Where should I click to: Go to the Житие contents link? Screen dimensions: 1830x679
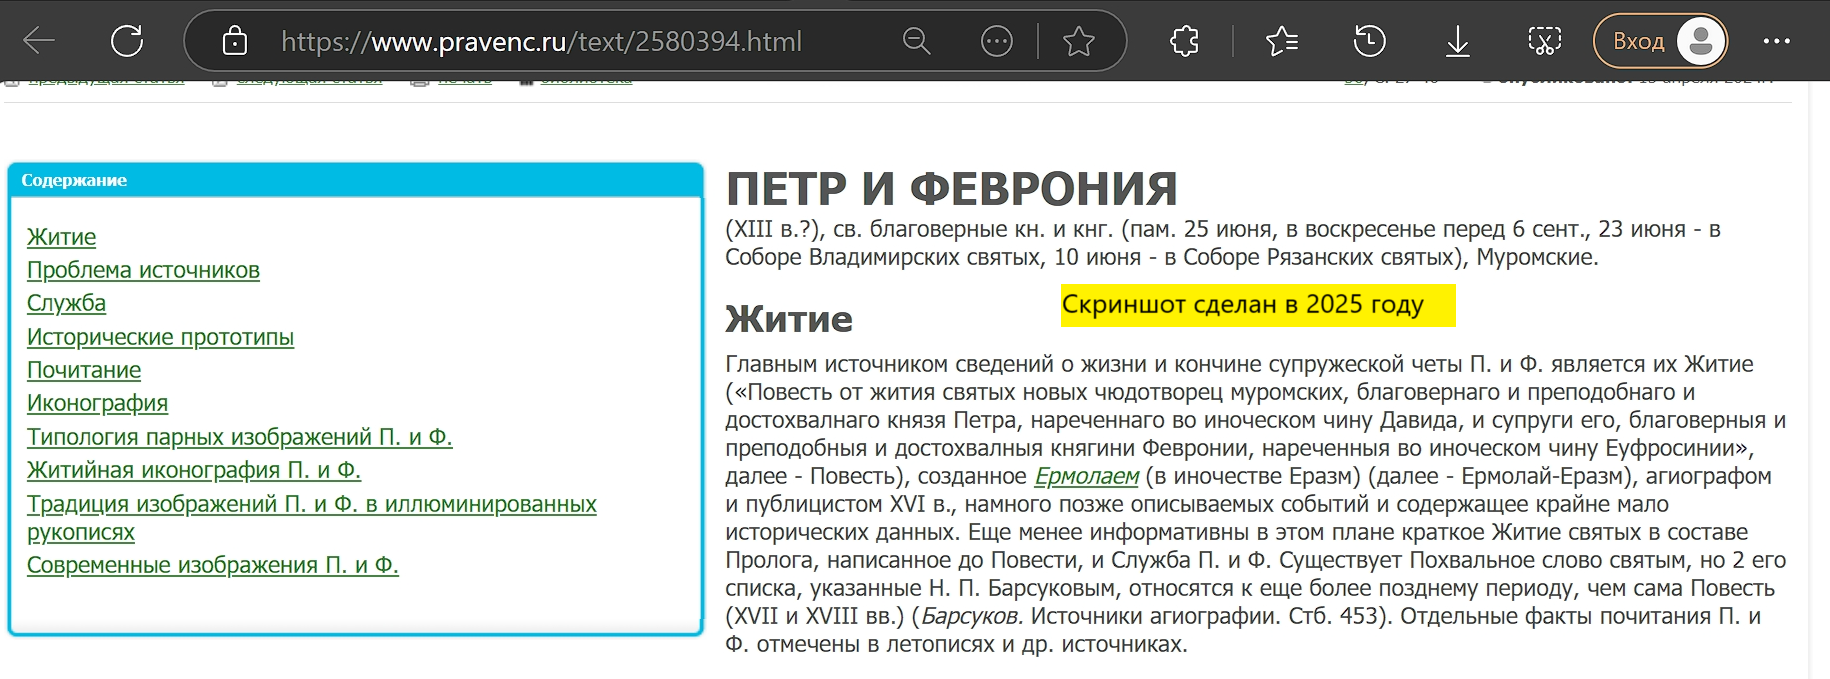pyautogui.click(x=62, y=237)
